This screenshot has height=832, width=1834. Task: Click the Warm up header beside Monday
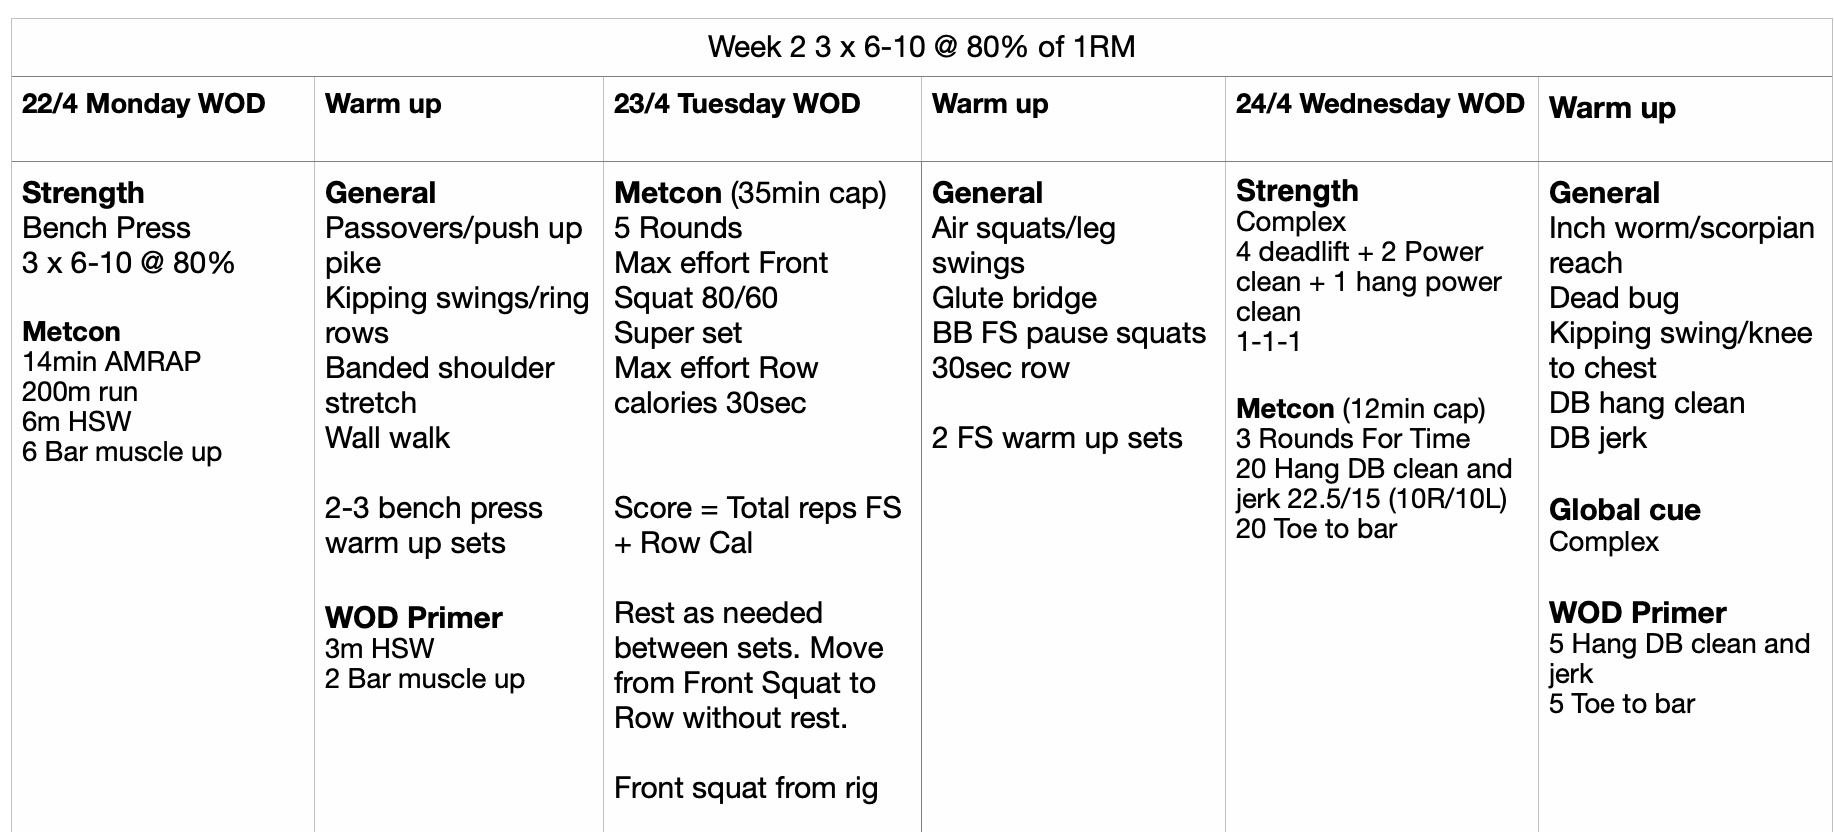[383, 104]
